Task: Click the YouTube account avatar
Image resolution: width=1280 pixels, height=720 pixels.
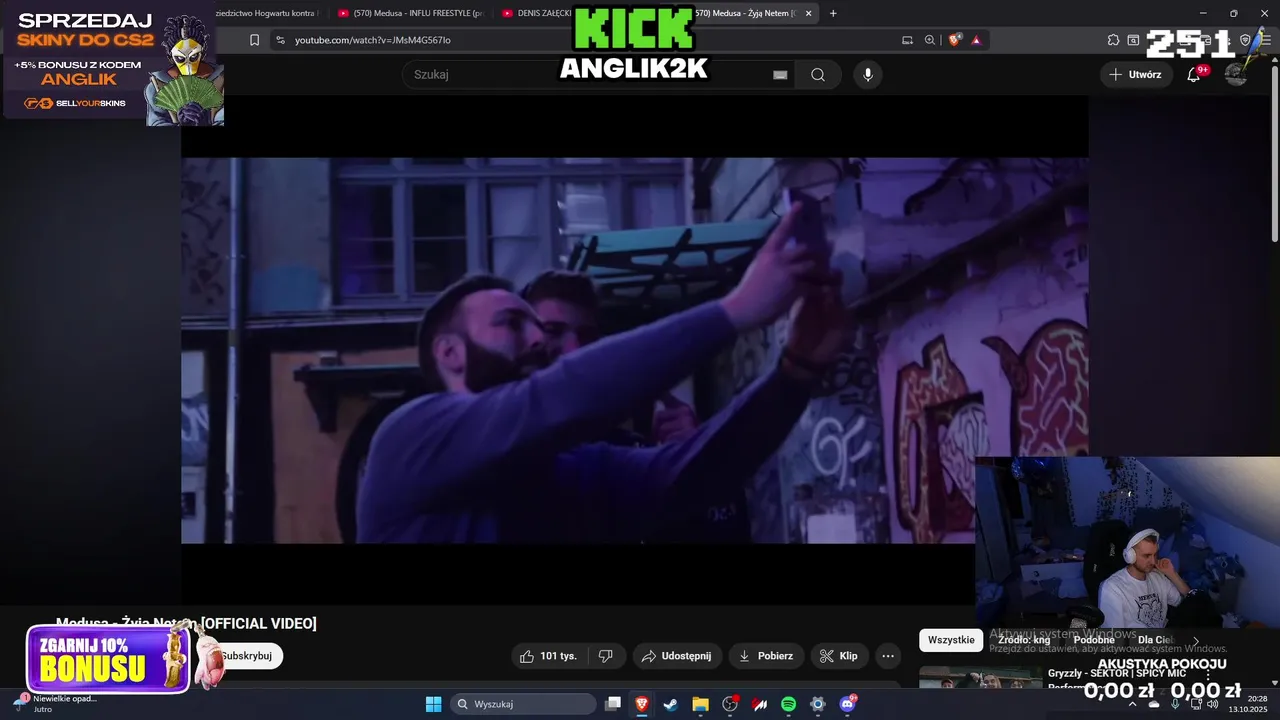Action: pos(1237,75)
